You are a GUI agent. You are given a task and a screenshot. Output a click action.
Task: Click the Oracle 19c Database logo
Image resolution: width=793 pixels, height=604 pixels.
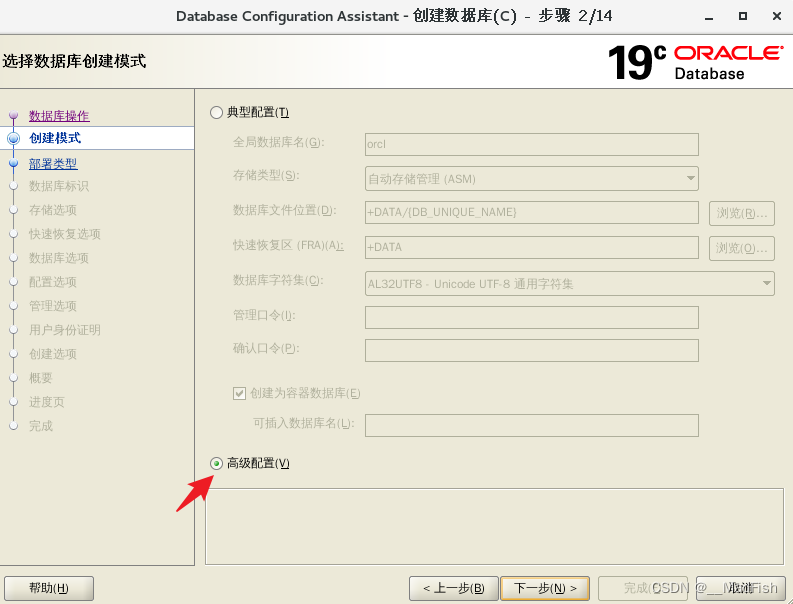pyautogui.click(x=696, y=62)
